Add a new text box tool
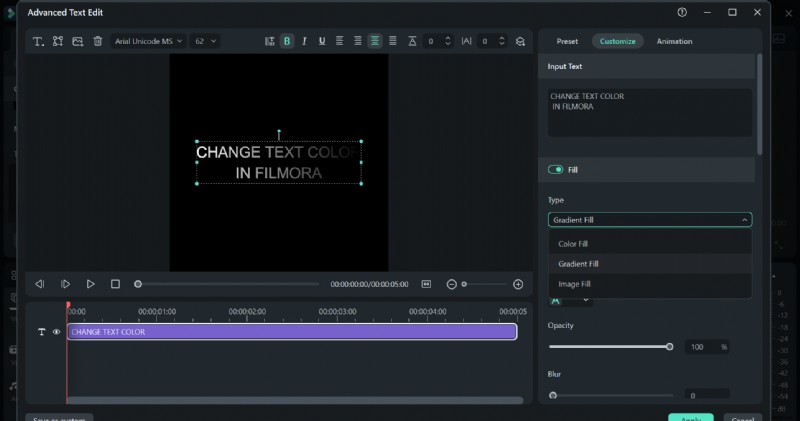This screenshot has width=800, height=421. (38, 41)
